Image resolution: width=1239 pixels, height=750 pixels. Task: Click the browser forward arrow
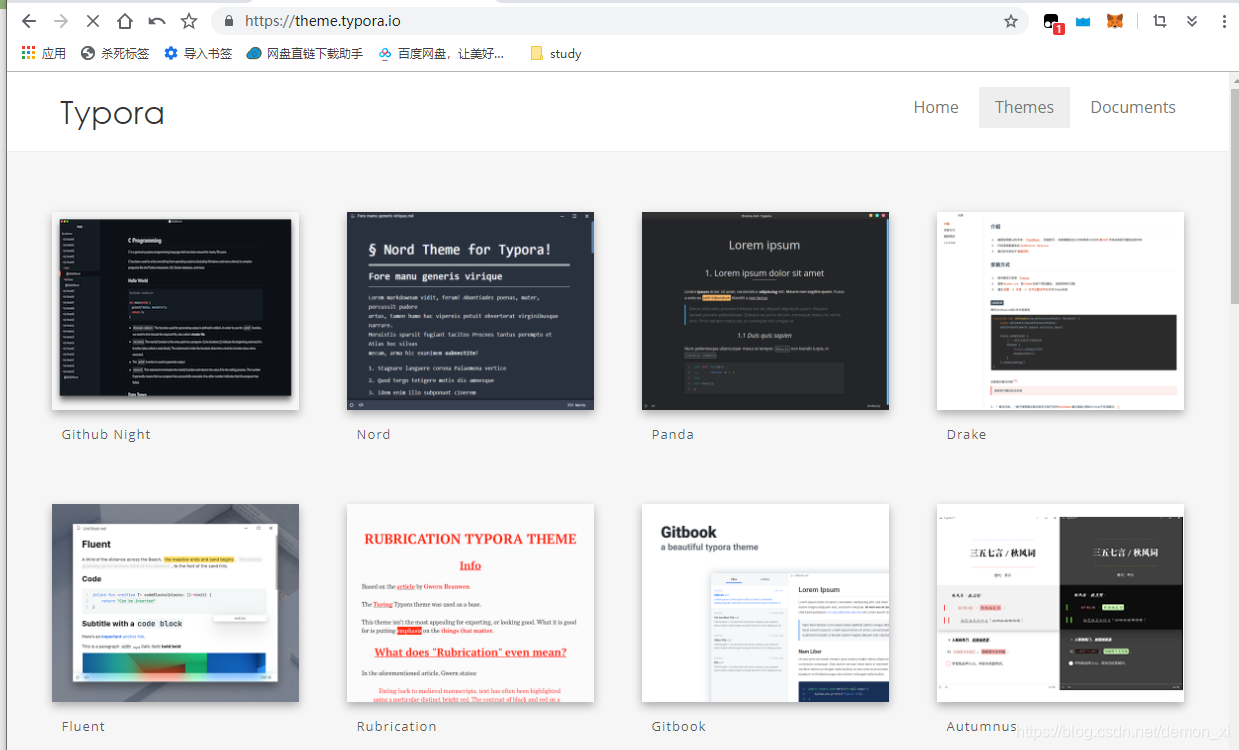pyautogui.click(x=61, y=21)
